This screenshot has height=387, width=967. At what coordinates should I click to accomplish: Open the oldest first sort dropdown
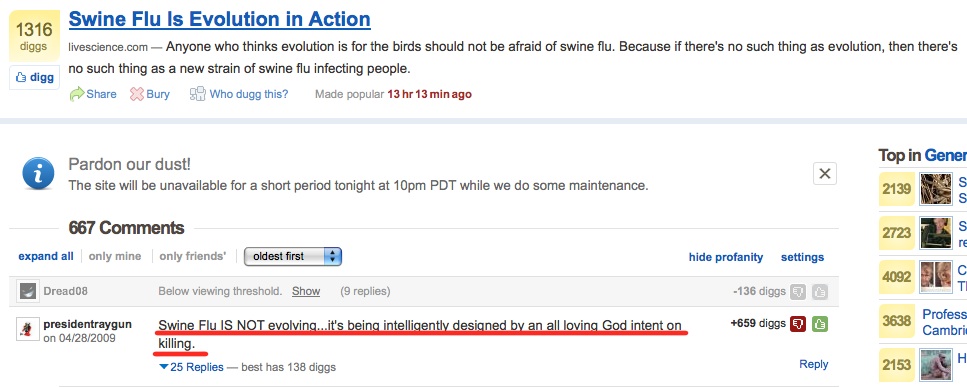pyautogui.click(x=293, y=256)
